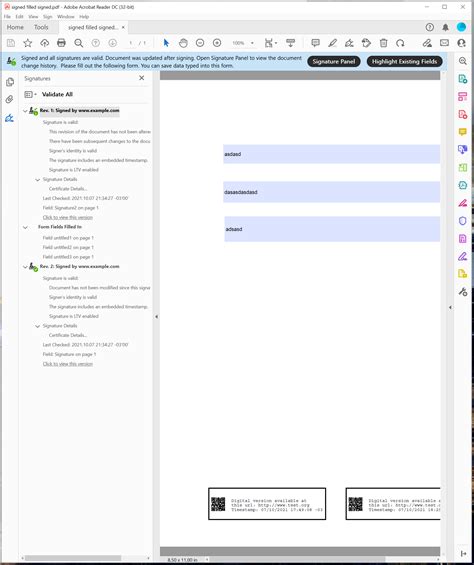
Task: Collapse the Form Fields Filled In node
Action: click(x=25, y=227)
